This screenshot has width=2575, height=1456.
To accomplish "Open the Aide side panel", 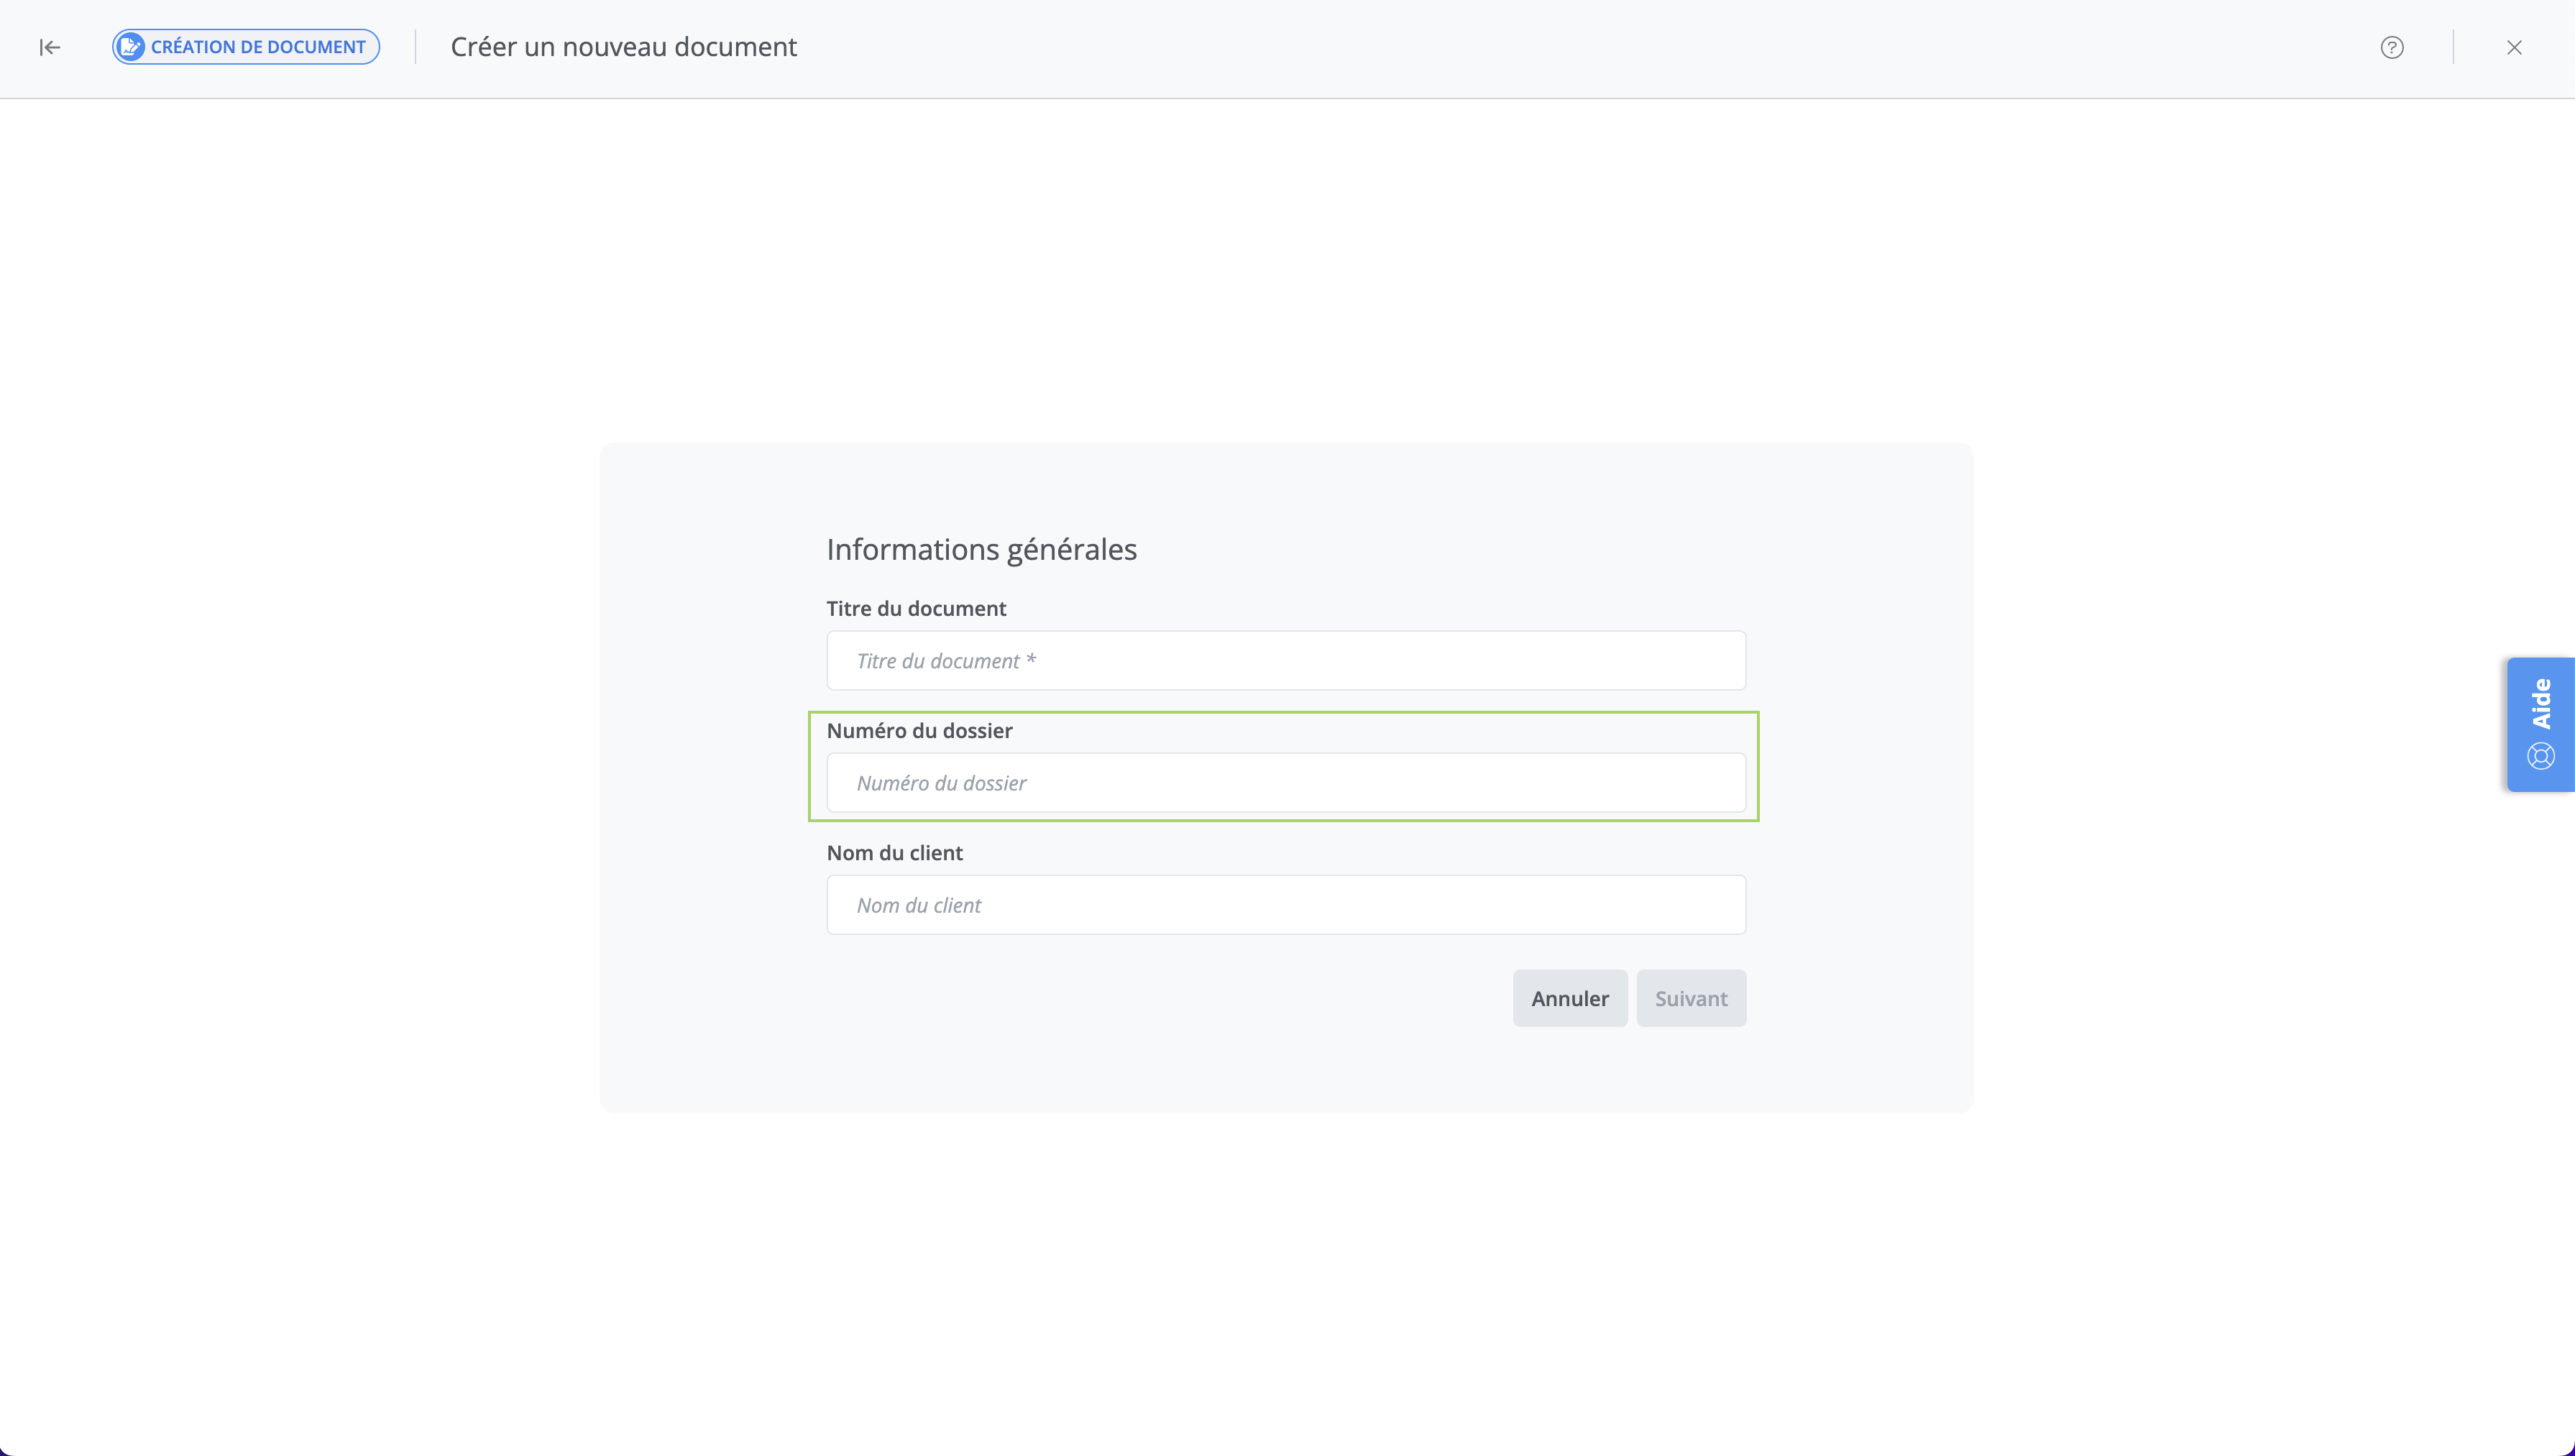I will tap(2540, 724).
